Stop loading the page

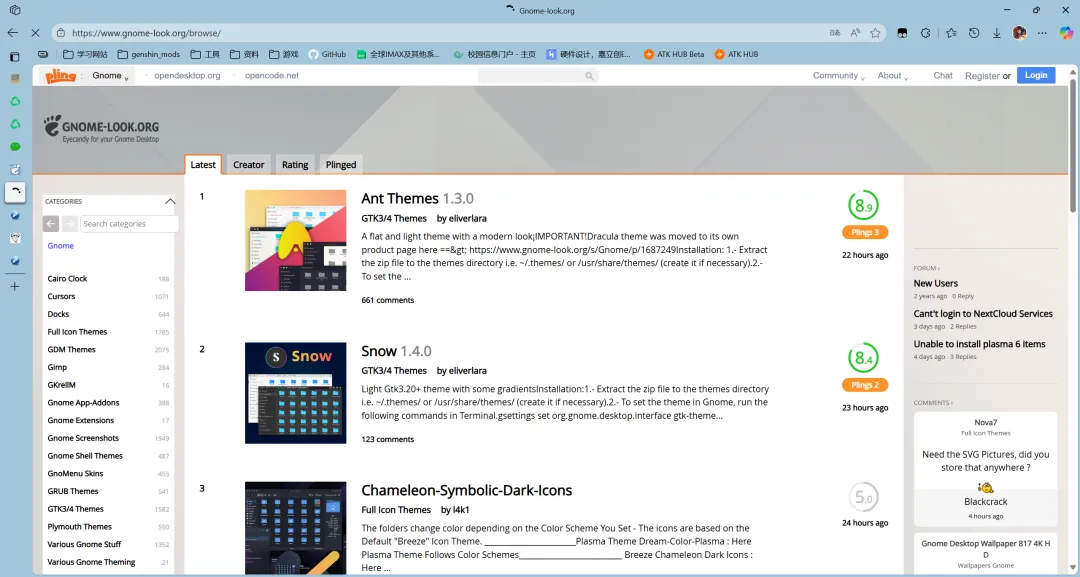pos(36,32)
